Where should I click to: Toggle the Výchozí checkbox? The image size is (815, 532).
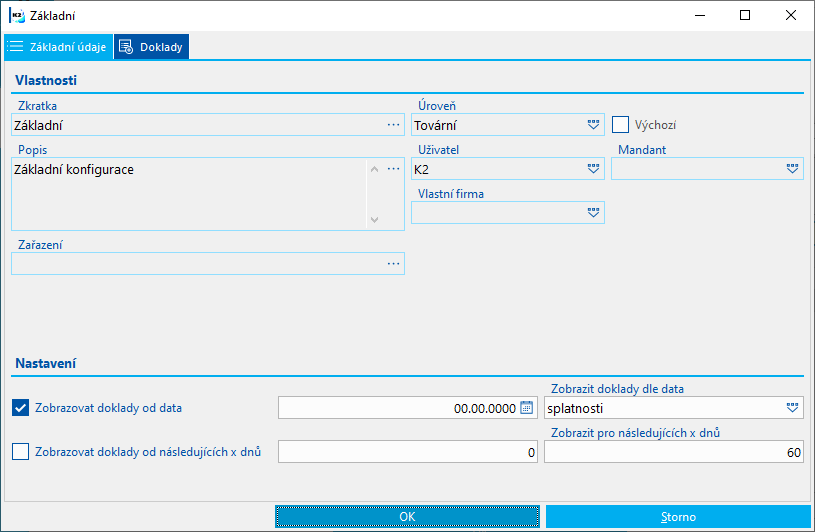pyautogui.click(x=620, y=125)
